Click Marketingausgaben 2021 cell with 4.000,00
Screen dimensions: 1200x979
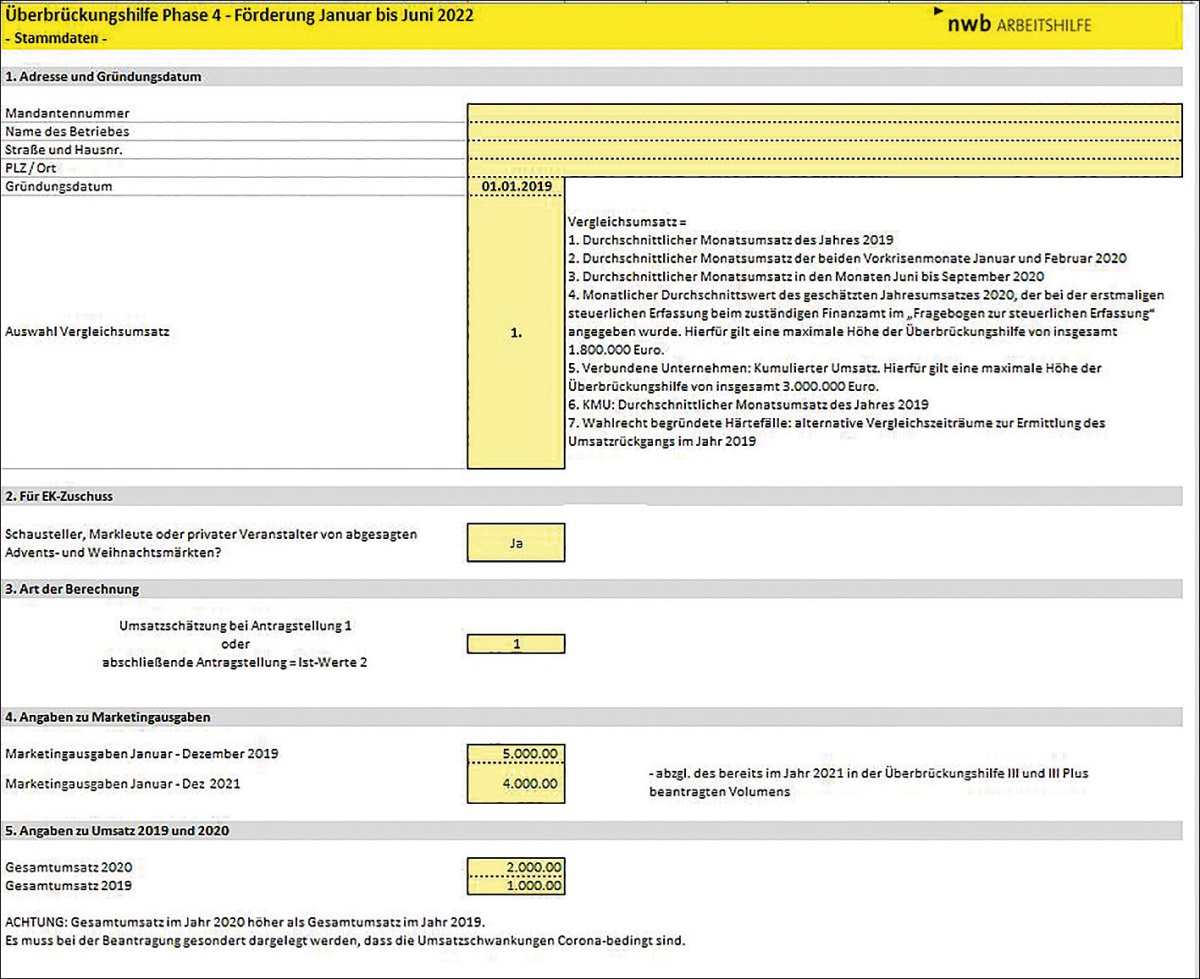tap(515, 784)
